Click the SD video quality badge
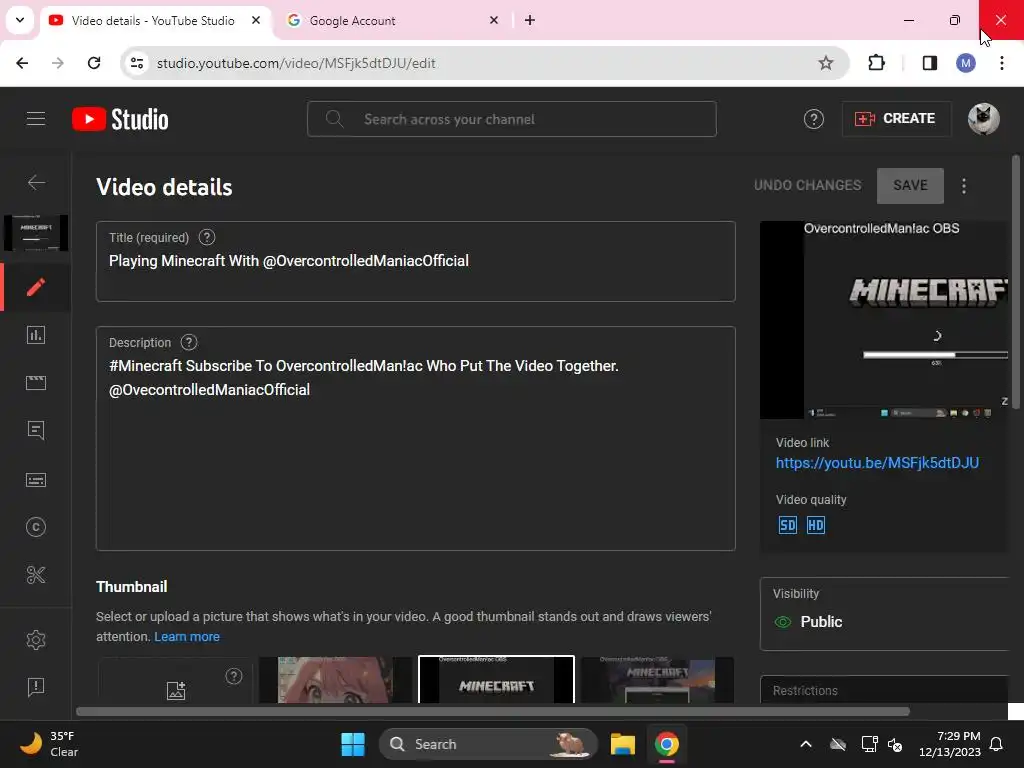The height and width of the screenshot is (768, 1024). pyautogui.click(x=788, y=525)
